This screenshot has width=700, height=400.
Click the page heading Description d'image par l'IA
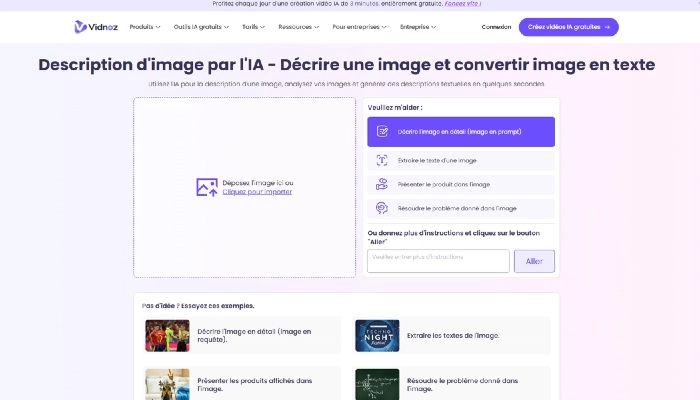[x=346, y=64]
